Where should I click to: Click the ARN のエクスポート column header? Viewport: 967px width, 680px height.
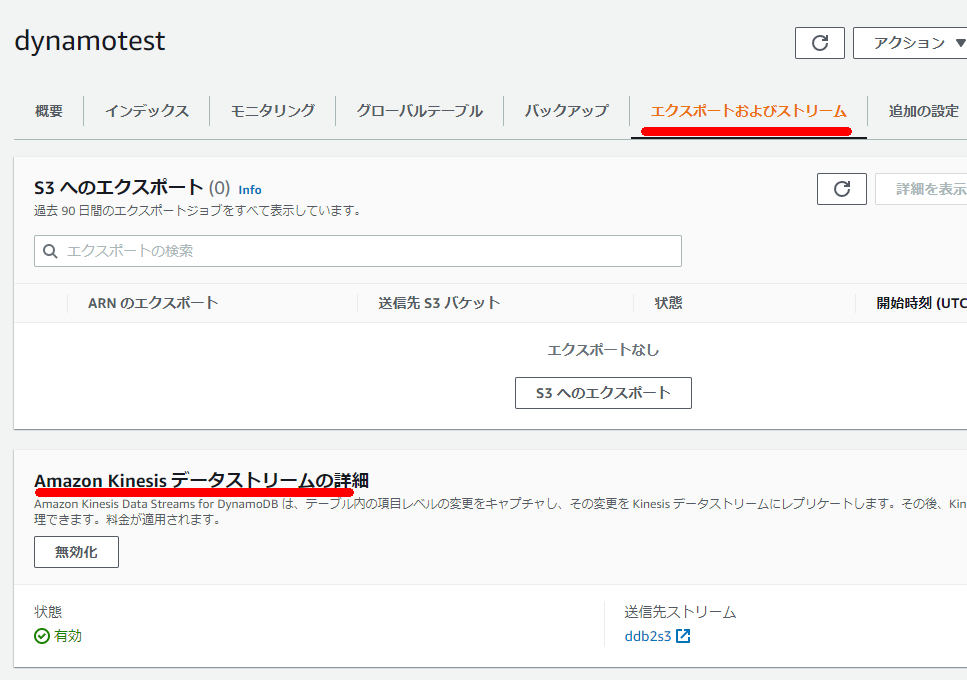[153, 303]
